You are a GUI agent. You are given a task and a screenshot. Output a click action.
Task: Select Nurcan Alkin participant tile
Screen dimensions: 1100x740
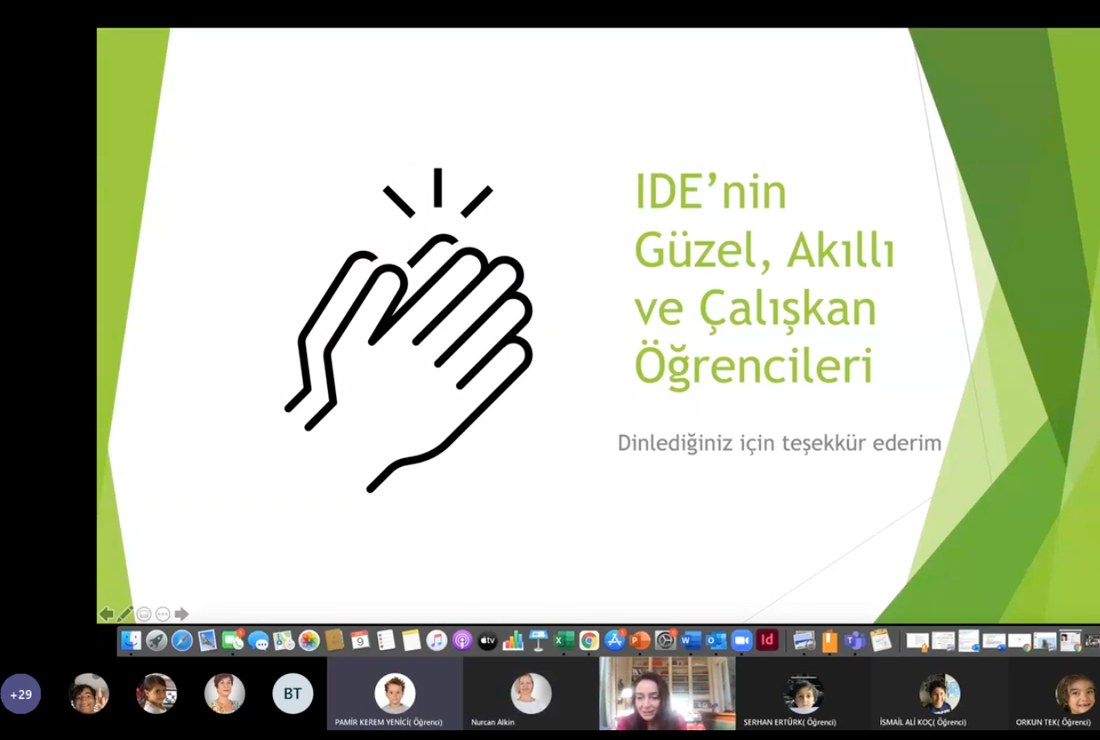coord(531,693)
